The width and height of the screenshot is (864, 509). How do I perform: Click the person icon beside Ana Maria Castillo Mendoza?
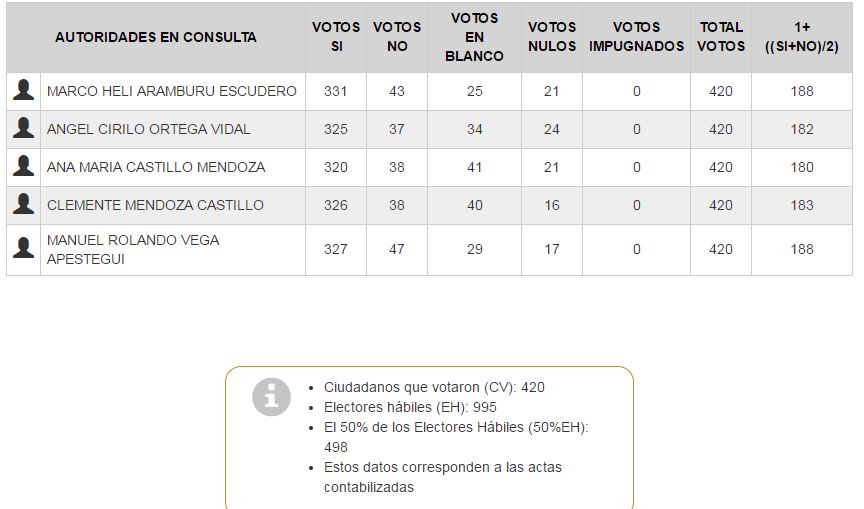[23, 167]
